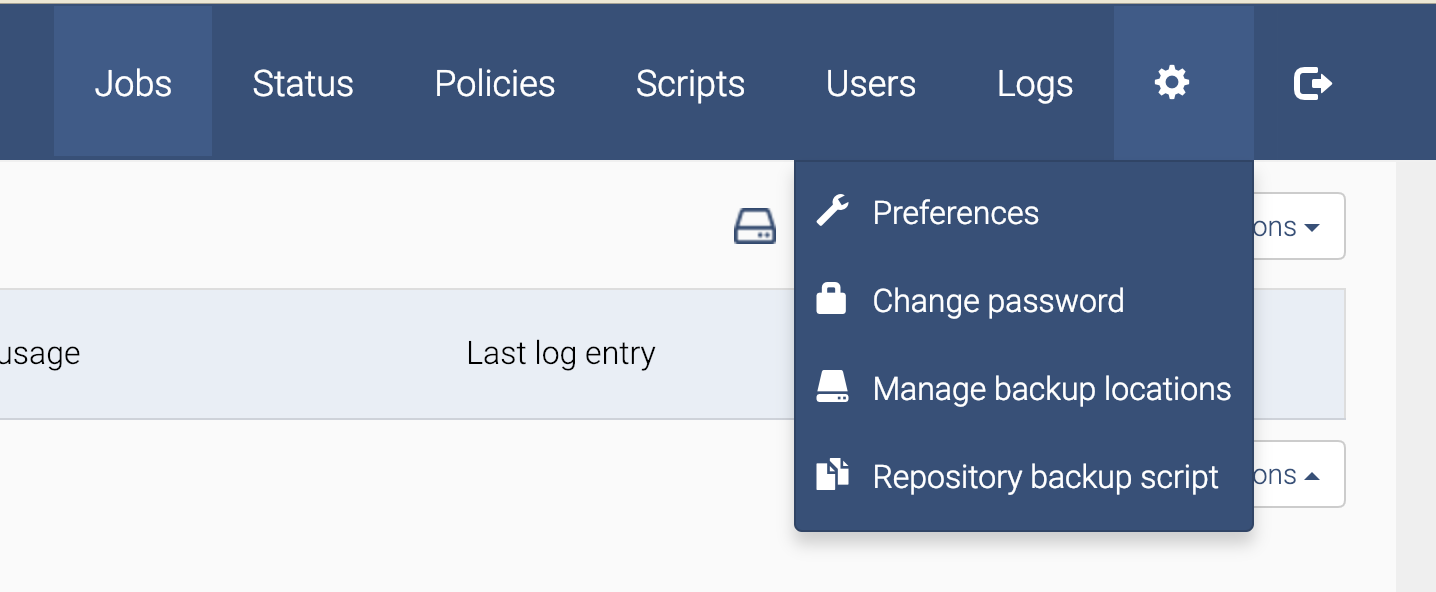1436x592 pixels.
Task: Switch to the Policies tab
Action: tap(495, 83)
